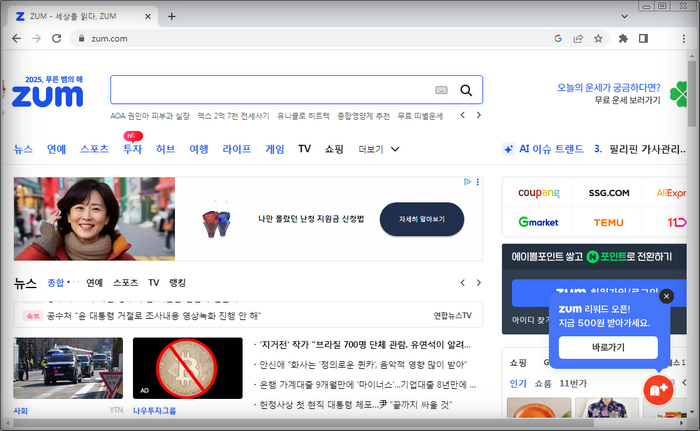Open the 스포츠 navigation menu

[94, 149]
